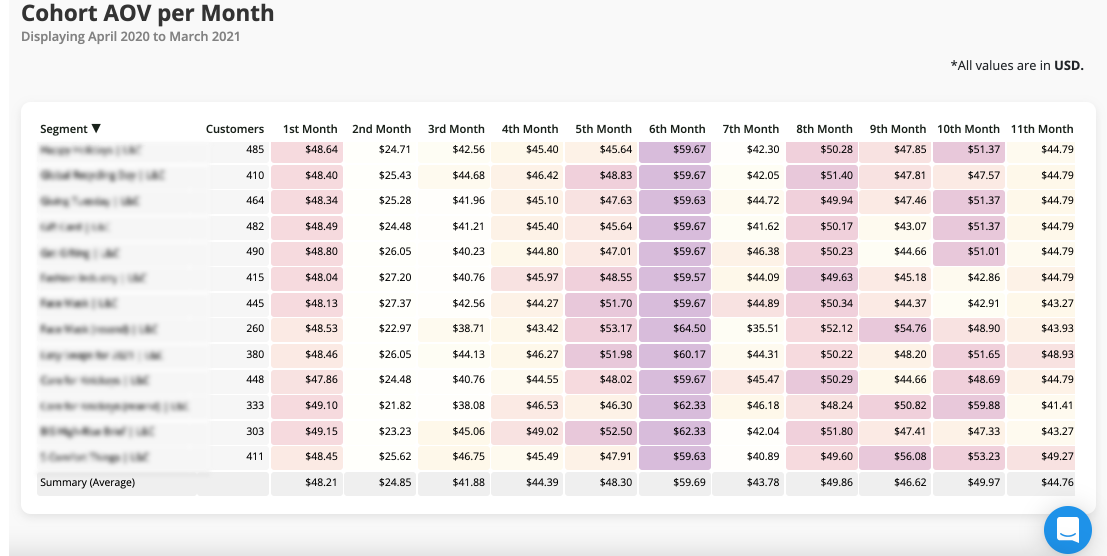The width and height of the screenshot is (1107, 556).
Task: Click the $53.23 tenth month cell
Action: tap(969, 457)
